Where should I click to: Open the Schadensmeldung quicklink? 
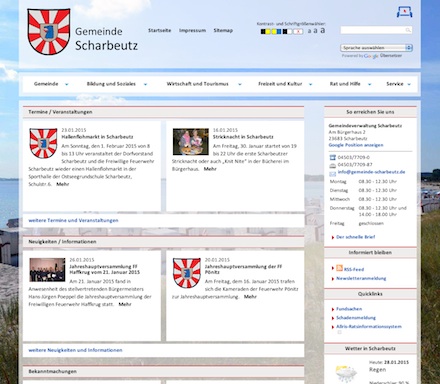pyautogui.click(x=356, y=318)
